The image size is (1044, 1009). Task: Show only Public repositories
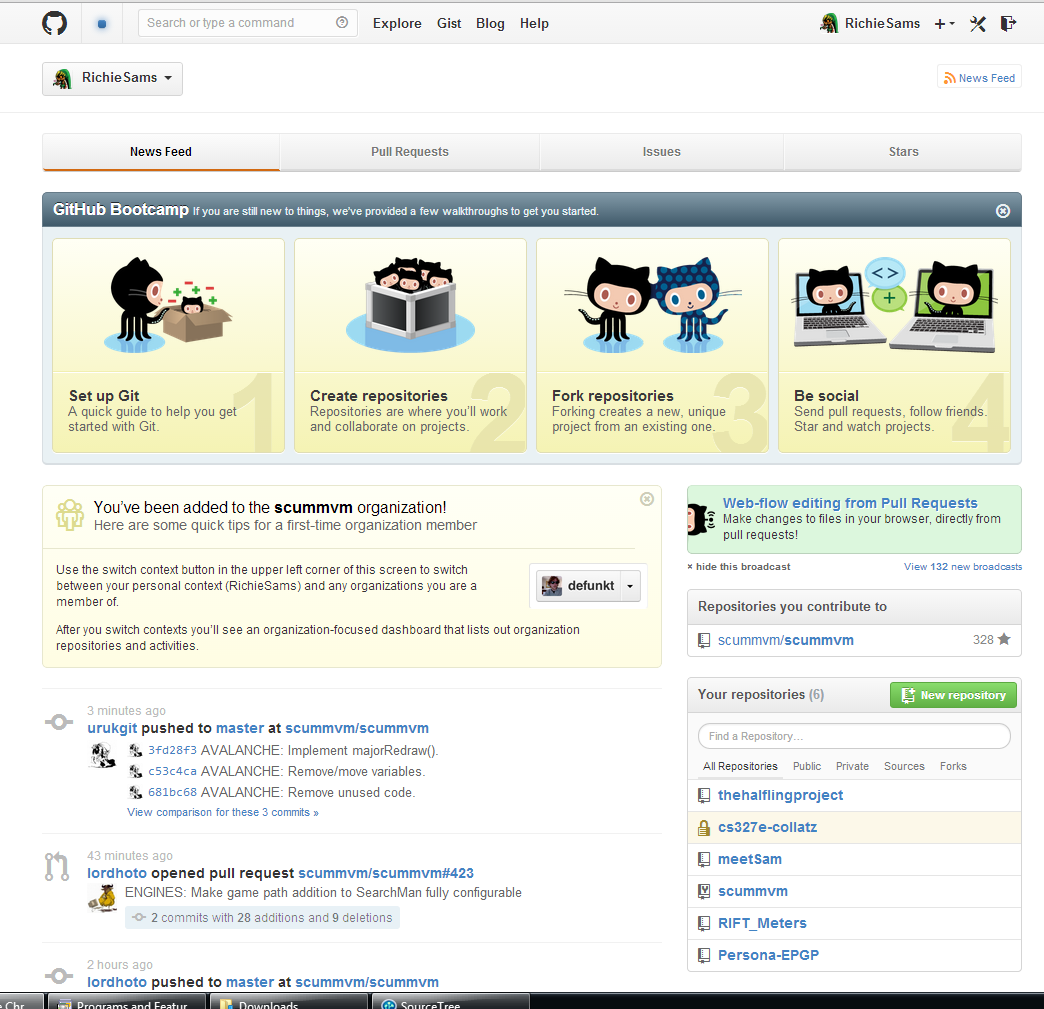point(806,767)
